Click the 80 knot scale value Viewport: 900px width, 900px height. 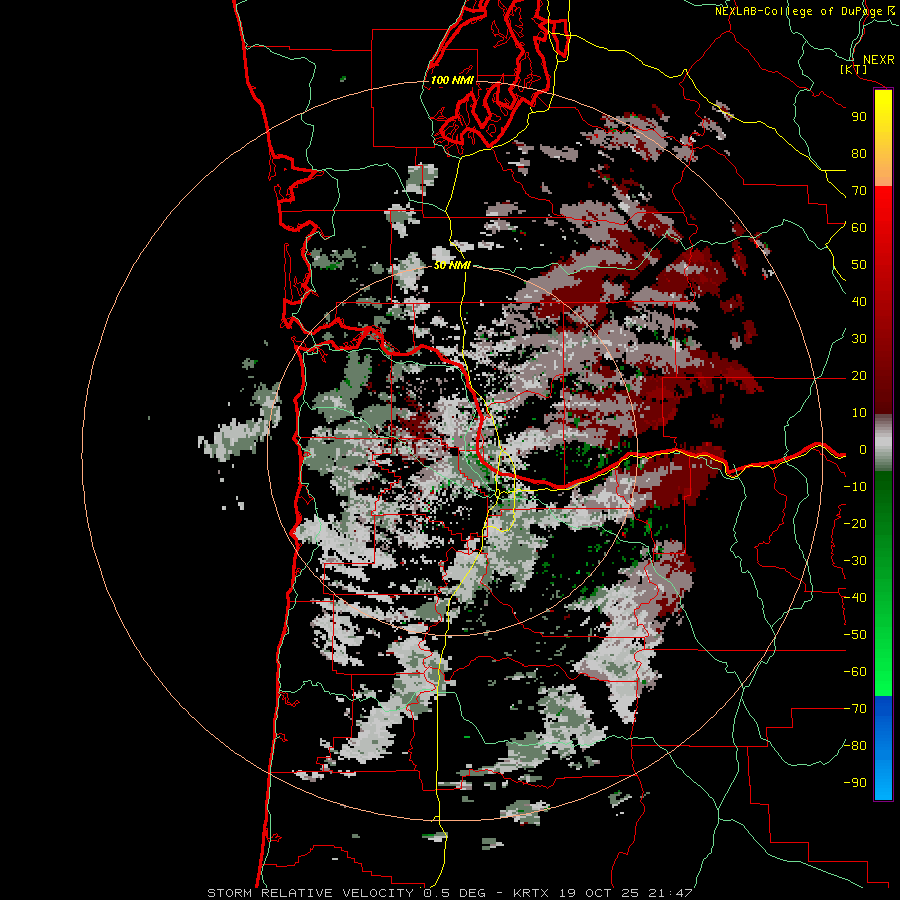click(859, 153)
